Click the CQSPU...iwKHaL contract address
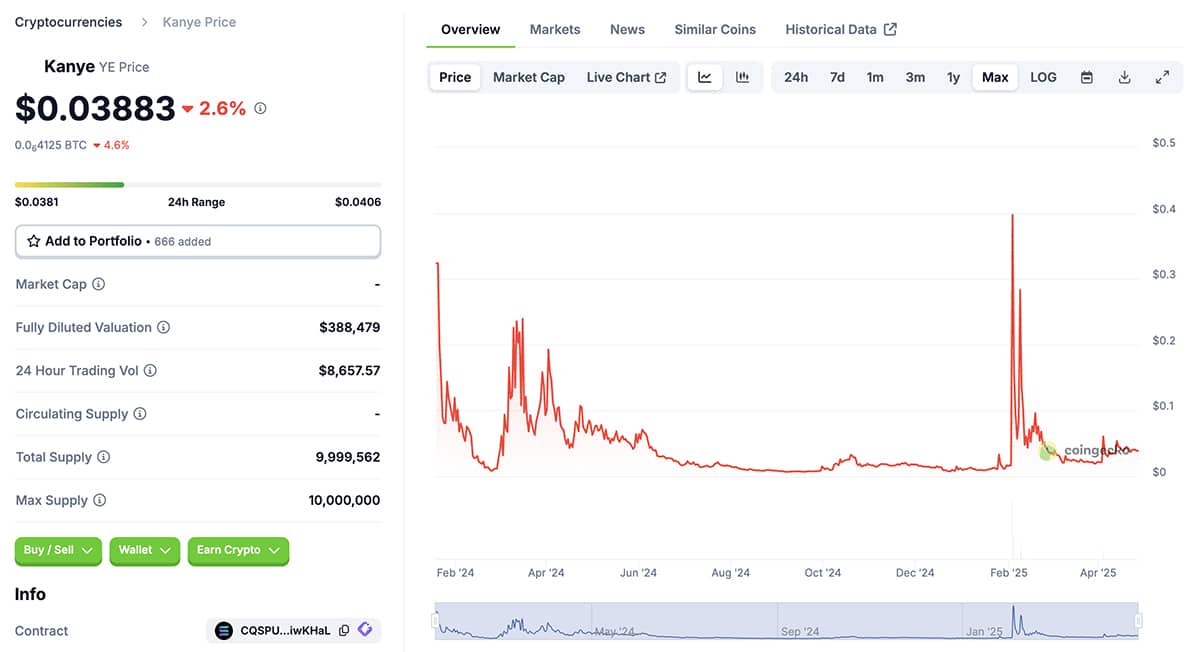 coord(285,631)
